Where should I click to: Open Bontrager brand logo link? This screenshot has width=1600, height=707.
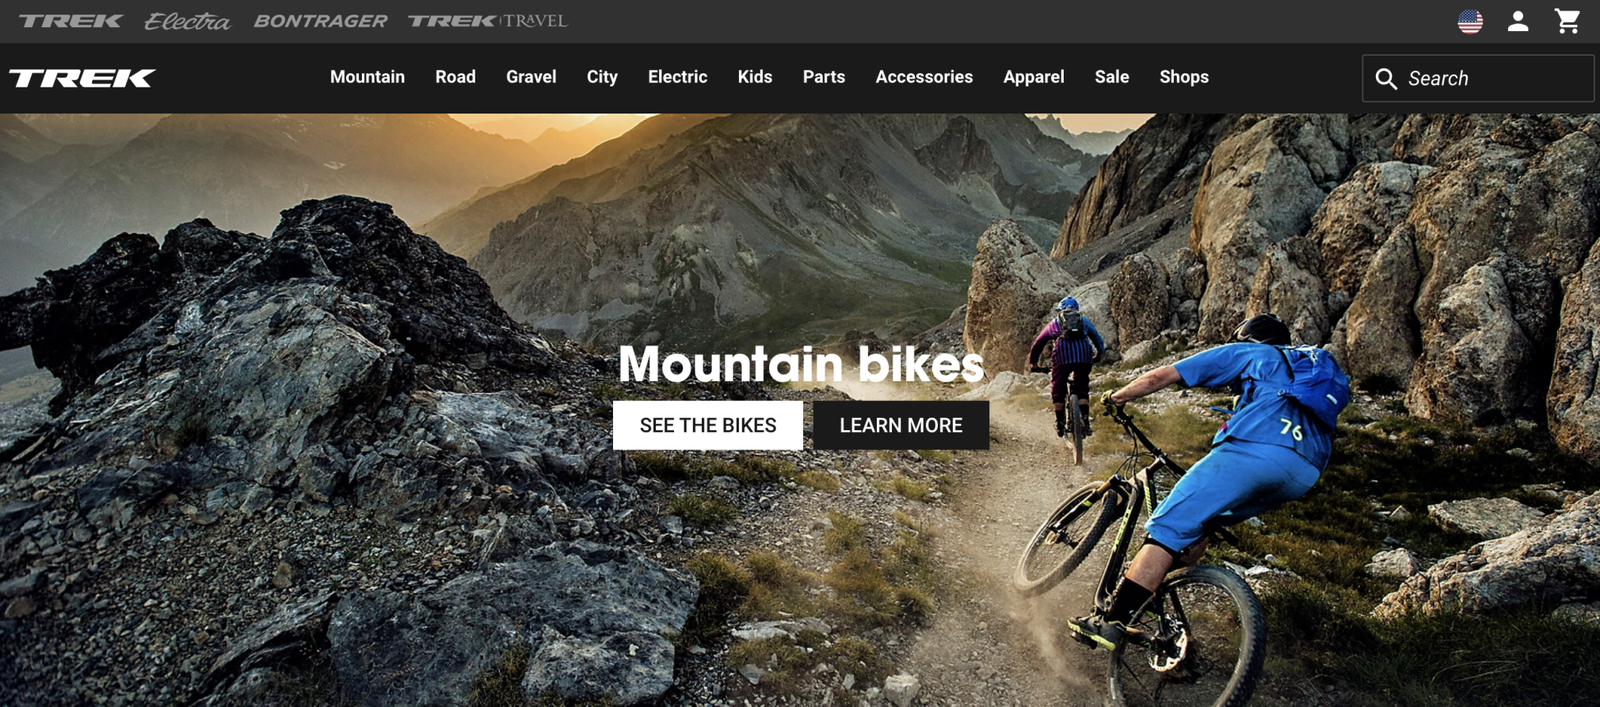click(320, 21)
